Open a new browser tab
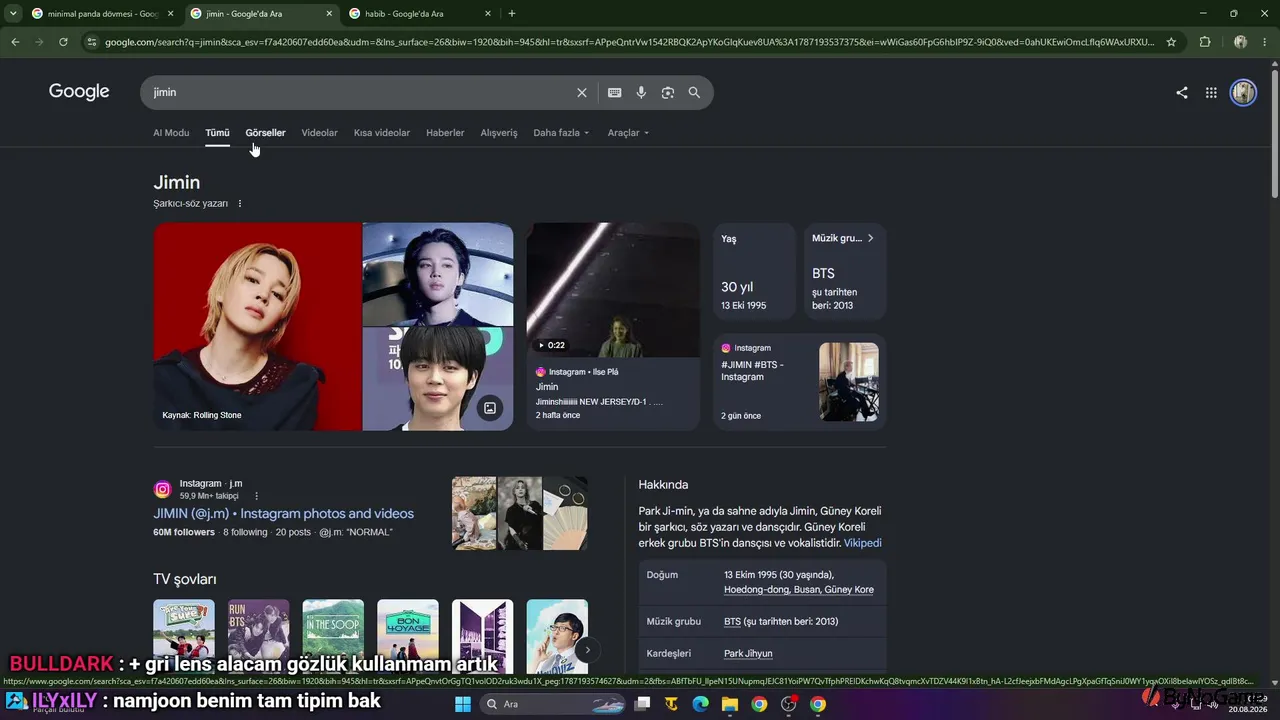 [512, 13]
